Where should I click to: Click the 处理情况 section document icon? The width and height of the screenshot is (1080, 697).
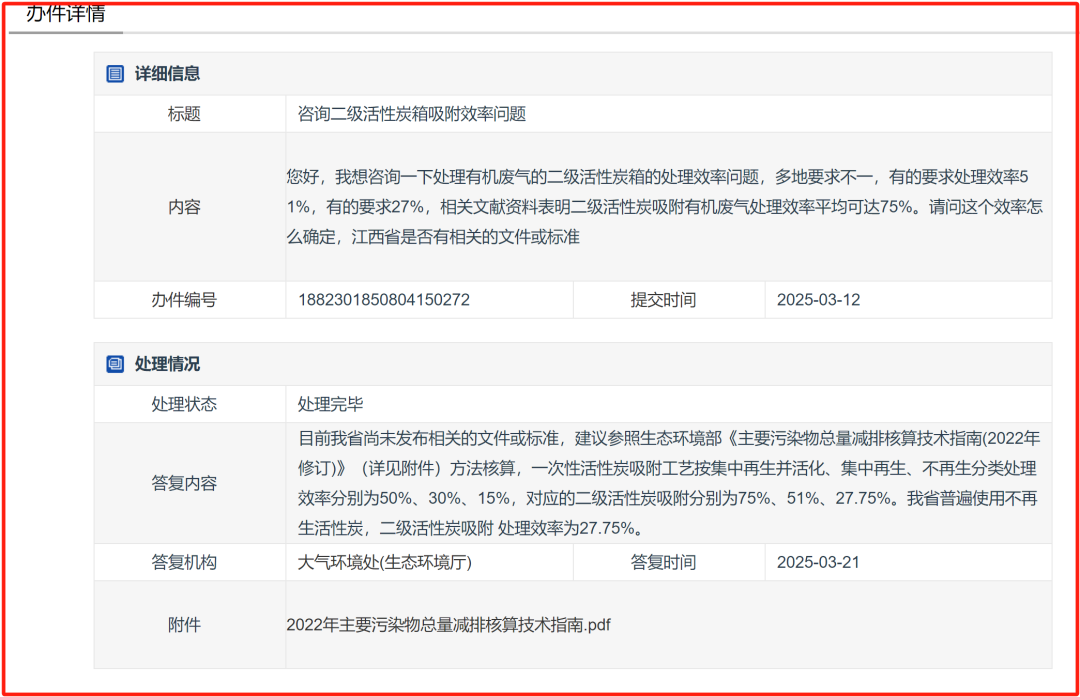(113, 364)
